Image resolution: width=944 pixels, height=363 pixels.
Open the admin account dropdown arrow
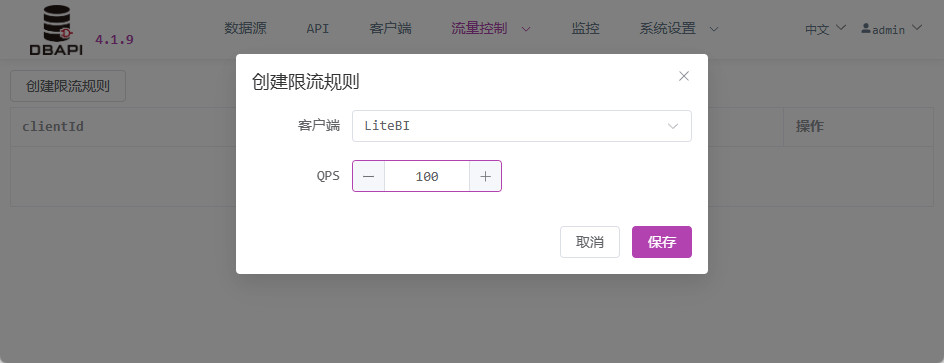click(916, 28)
